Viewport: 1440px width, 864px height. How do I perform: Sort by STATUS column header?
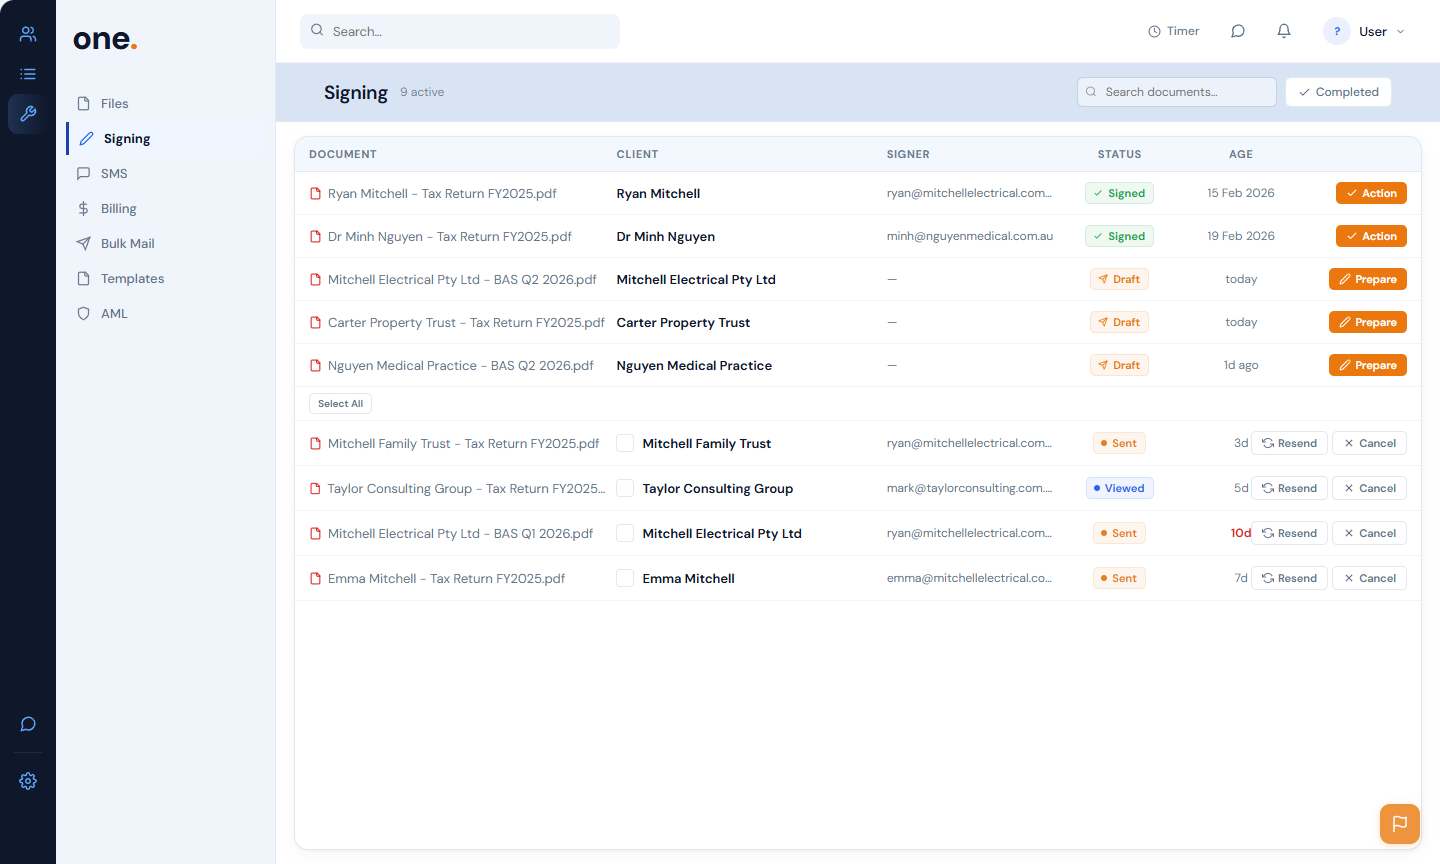click(1119, 154)
